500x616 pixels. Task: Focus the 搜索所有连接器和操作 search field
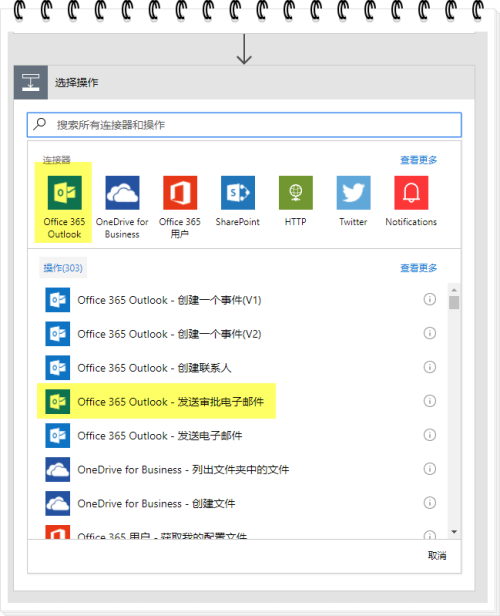(x=244, y=125)
